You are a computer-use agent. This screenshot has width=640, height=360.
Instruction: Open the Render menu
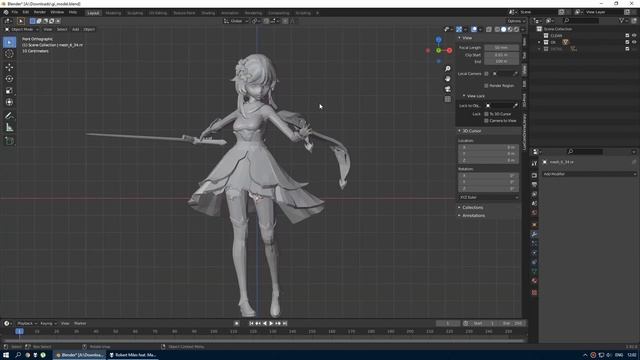click(x=40, y=12)
